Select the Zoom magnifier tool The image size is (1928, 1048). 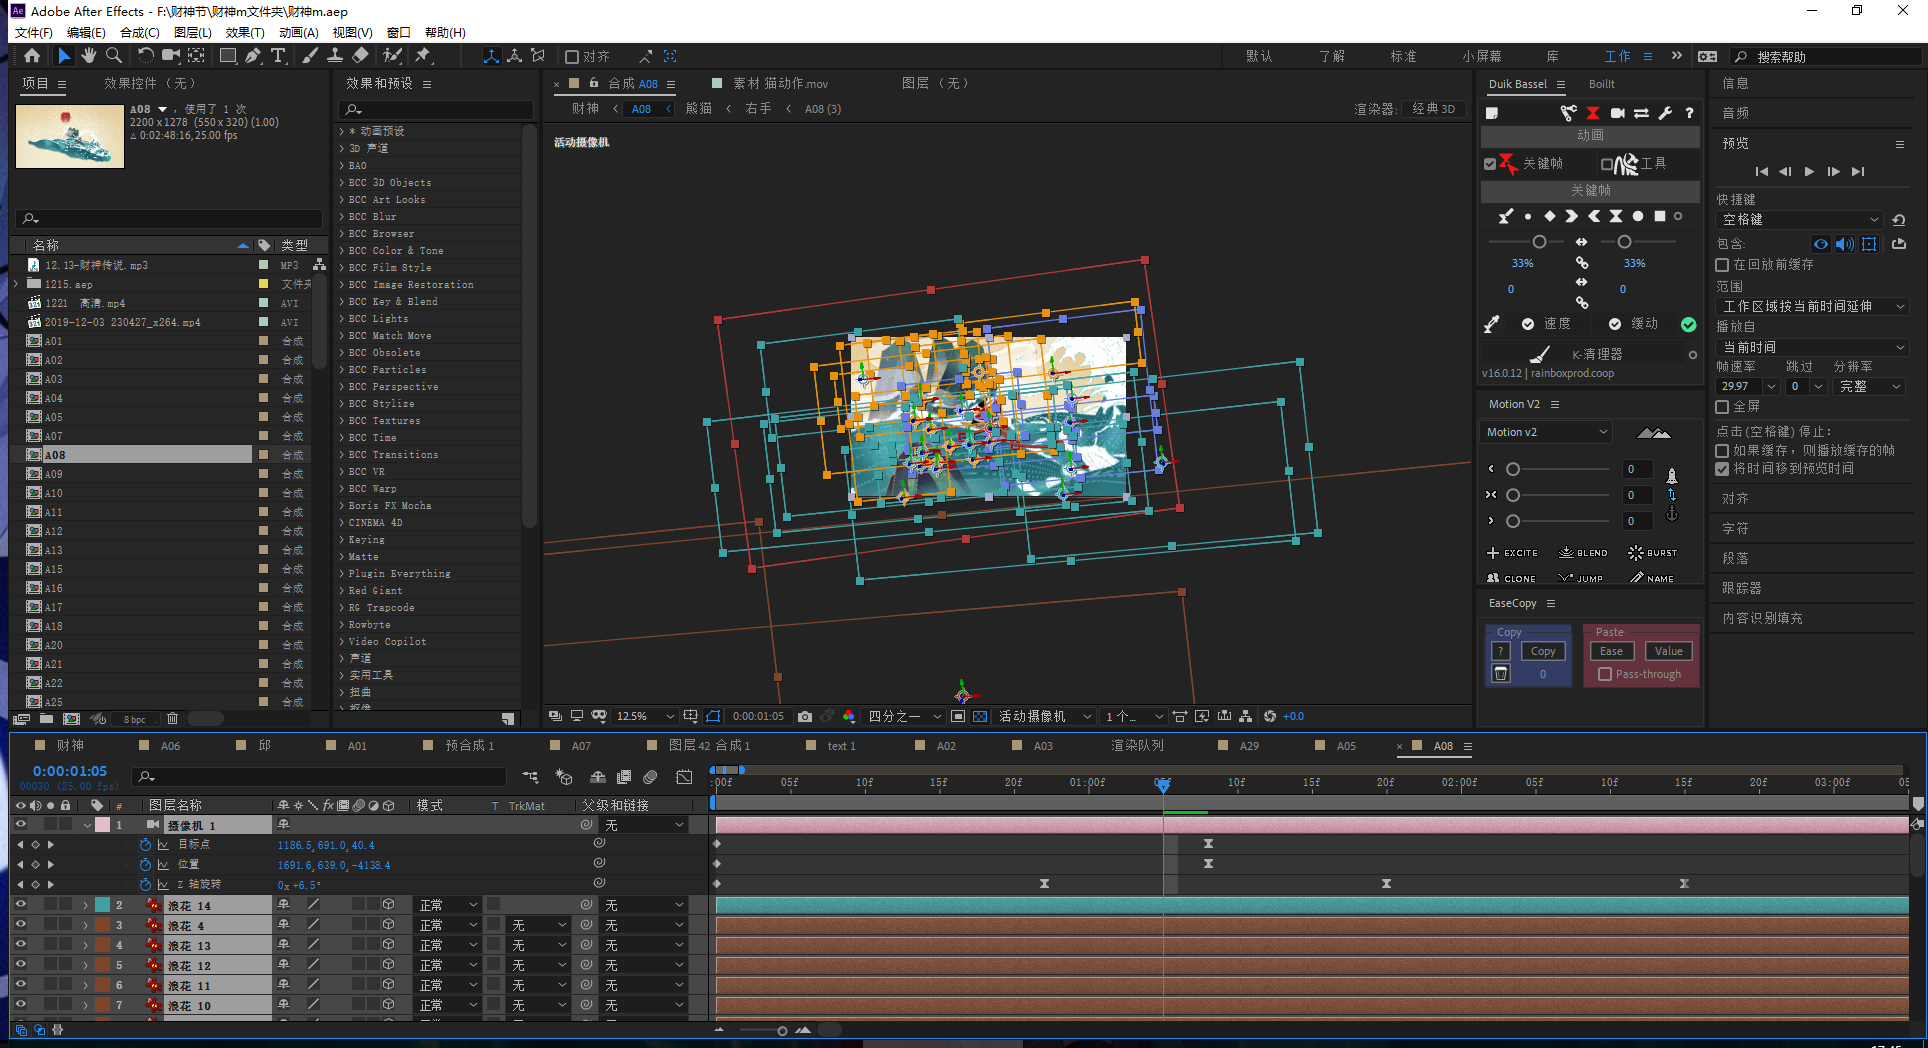click(114, 56)
